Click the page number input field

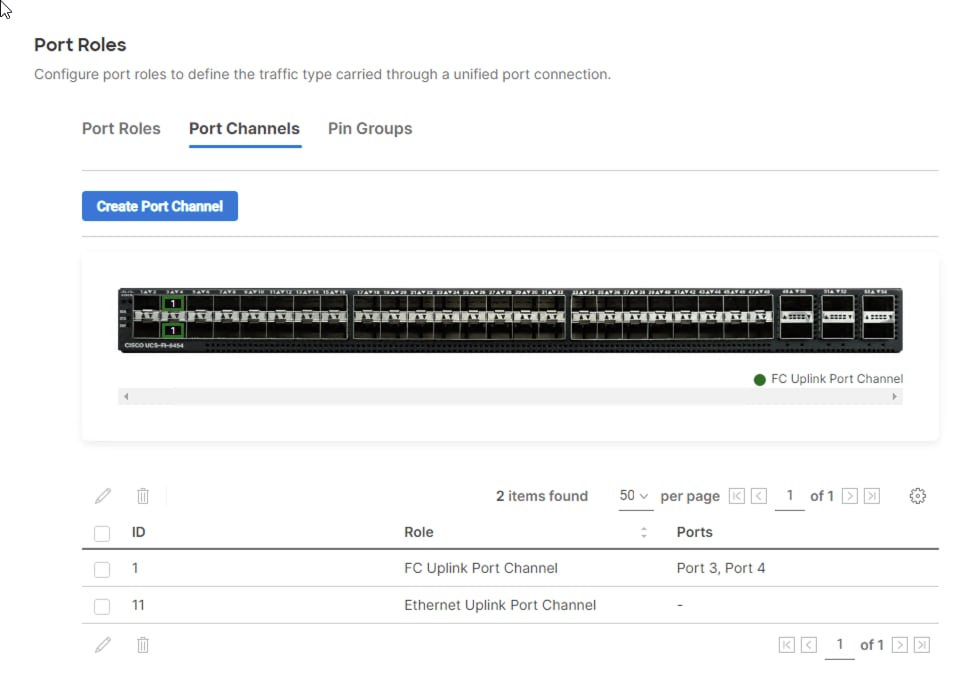coord(789,495)
